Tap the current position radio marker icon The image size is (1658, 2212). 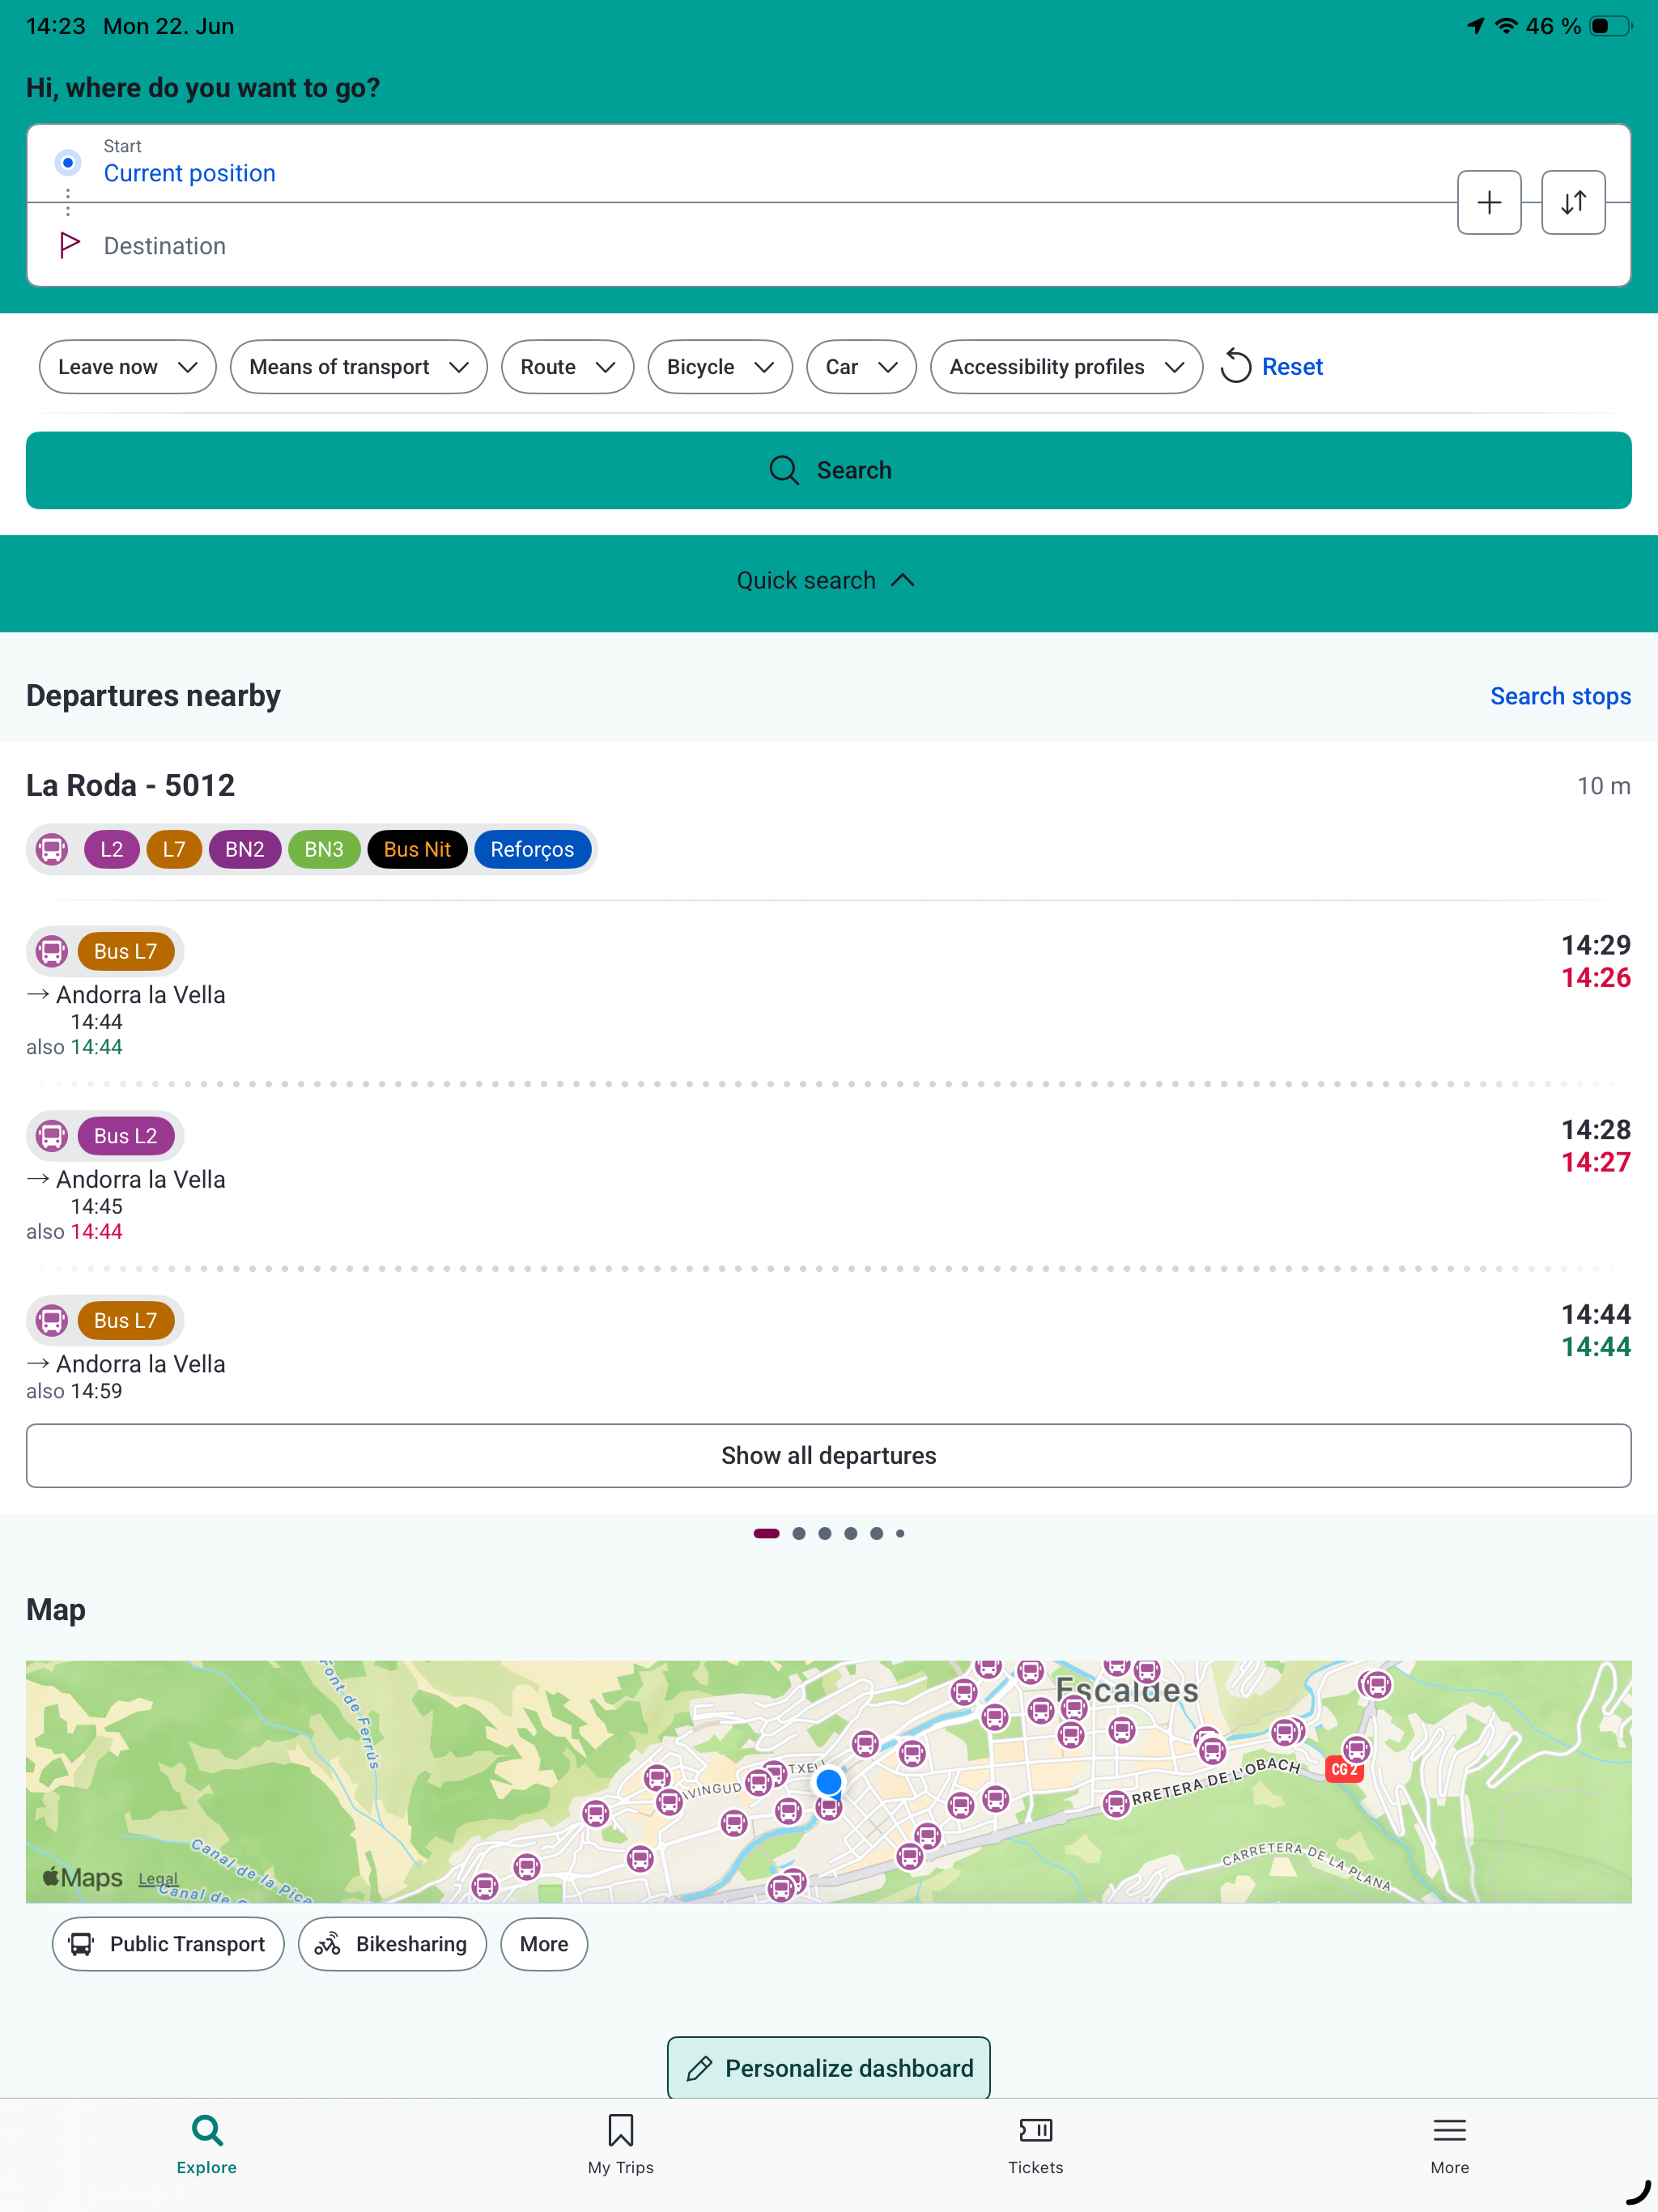coord(68,162)
